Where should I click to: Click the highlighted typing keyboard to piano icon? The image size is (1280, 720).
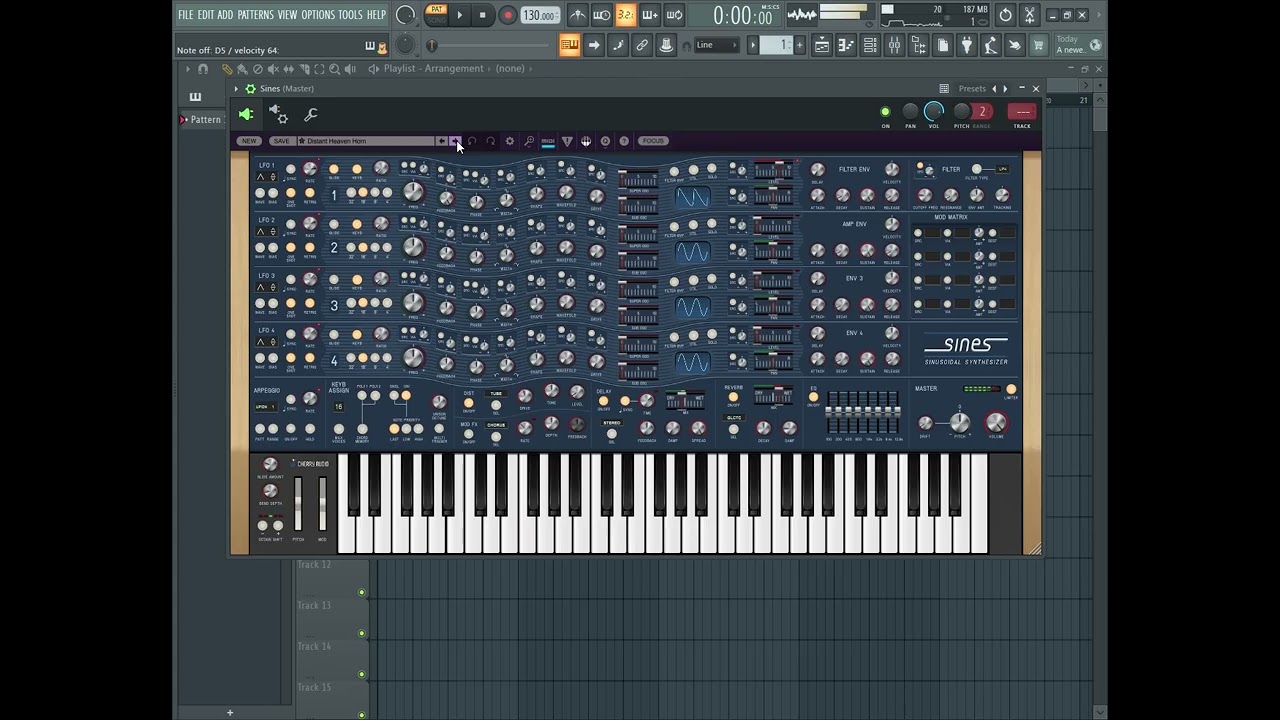pyautogui.click(x=569, y=45)
